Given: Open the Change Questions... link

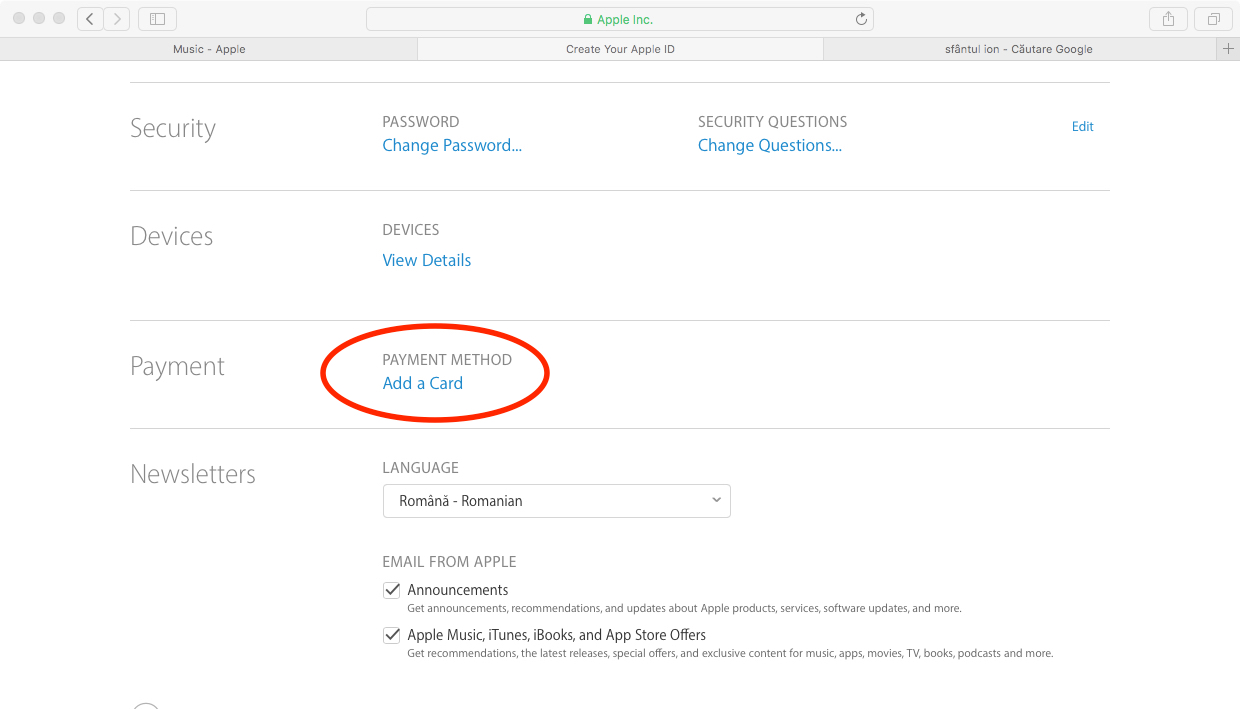Looking at the screenshot, I should (x=769, y=146).
